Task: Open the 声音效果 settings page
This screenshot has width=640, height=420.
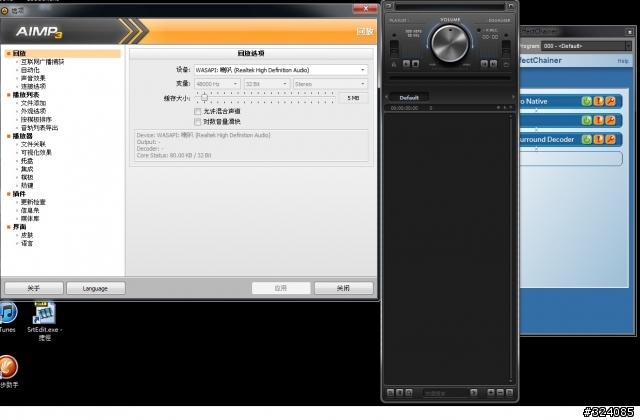Action: [33, 78]
